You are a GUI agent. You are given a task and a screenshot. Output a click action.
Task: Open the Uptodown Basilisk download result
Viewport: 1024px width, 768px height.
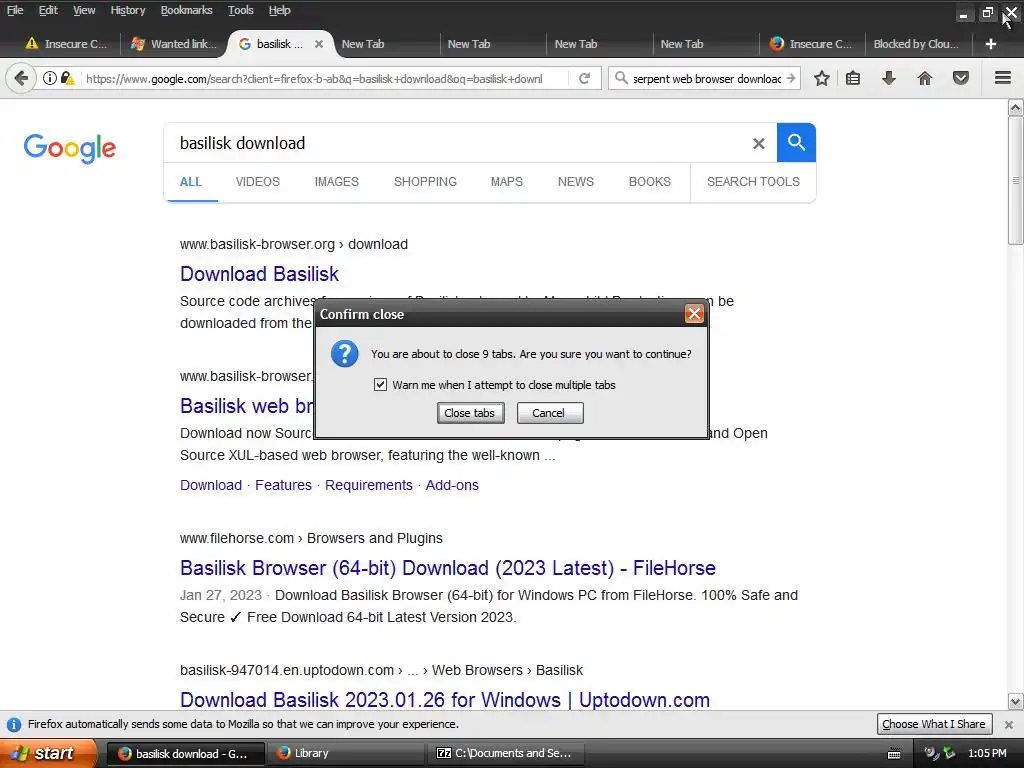coord(445,699)
